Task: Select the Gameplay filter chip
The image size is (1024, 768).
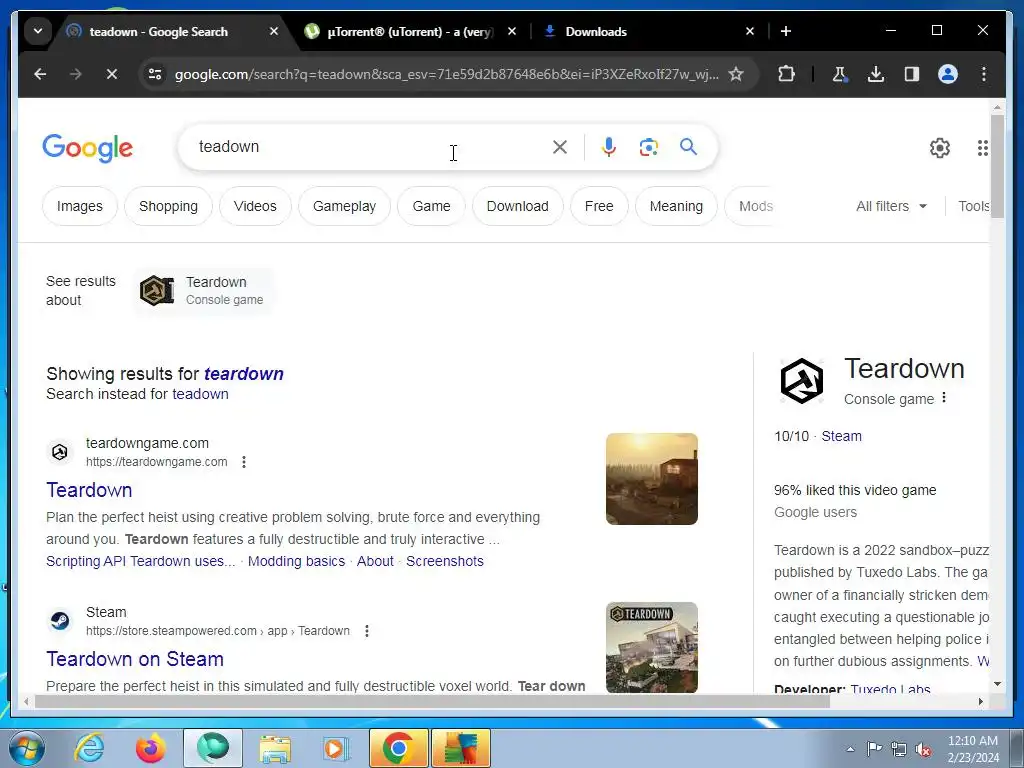Action: pos(344,206)
